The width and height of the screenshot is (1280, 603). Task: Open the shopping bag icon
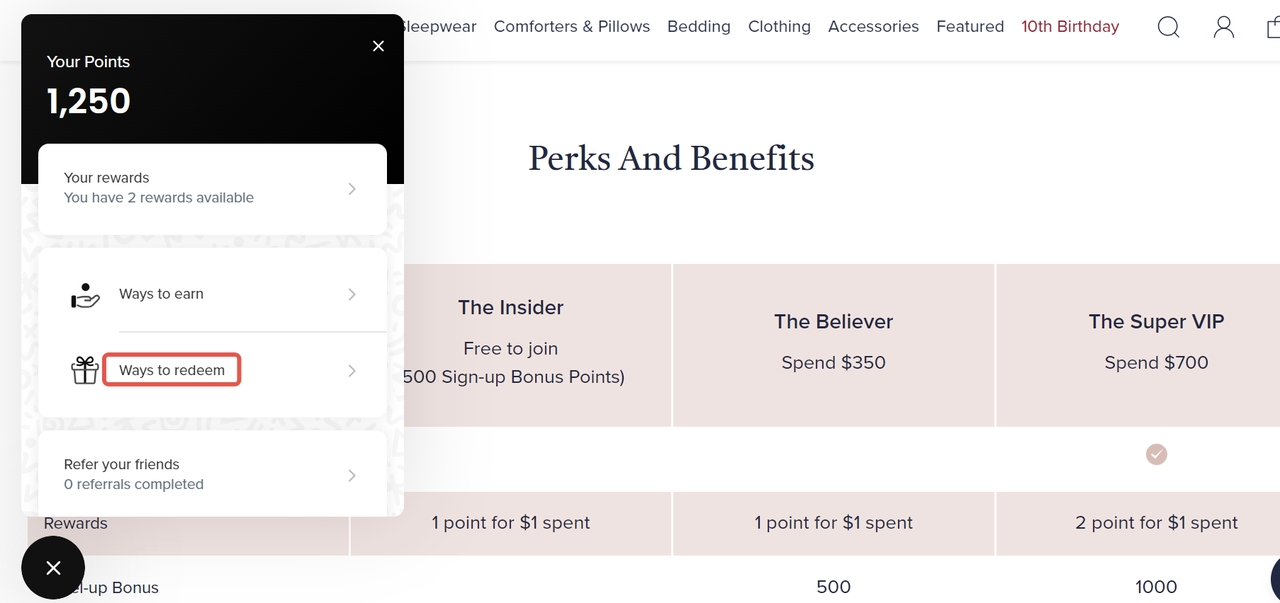1273,27
